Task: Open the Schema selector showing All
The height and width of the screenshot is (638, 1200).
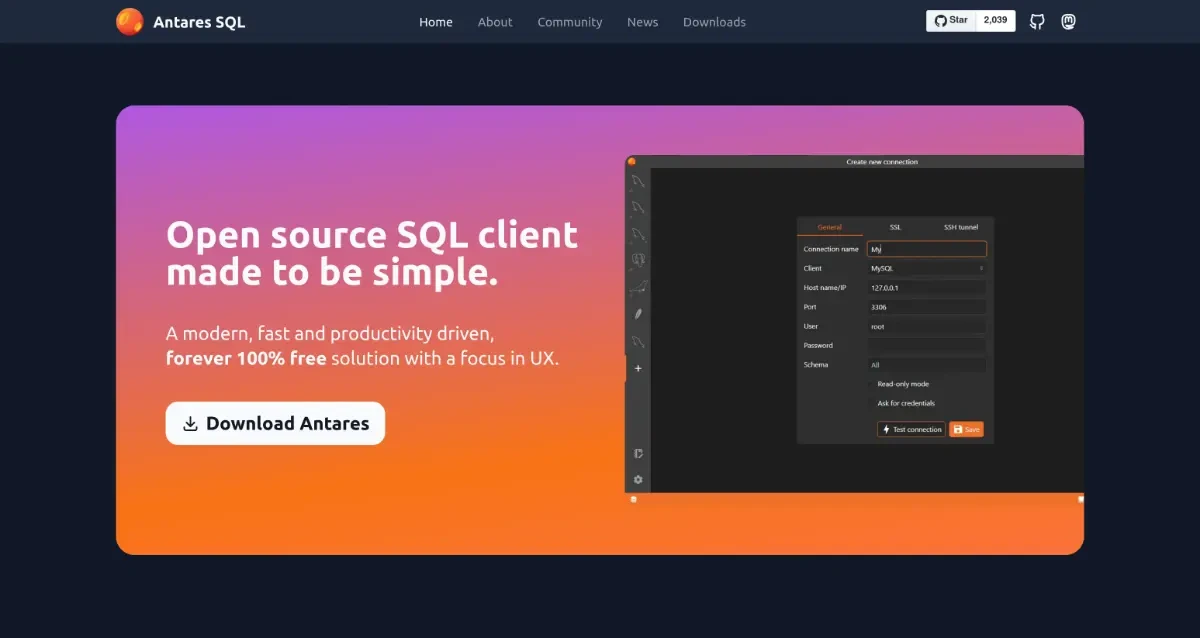Action: (x=925, y=363)
